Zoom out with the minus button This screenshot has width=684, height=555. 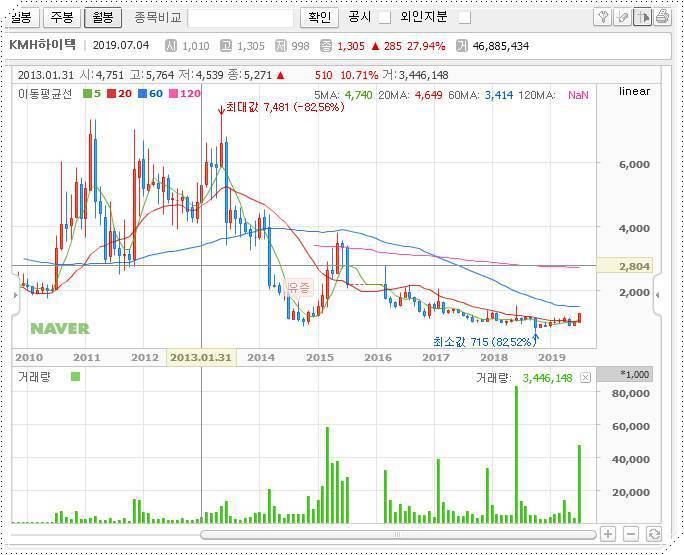point(631,534)
